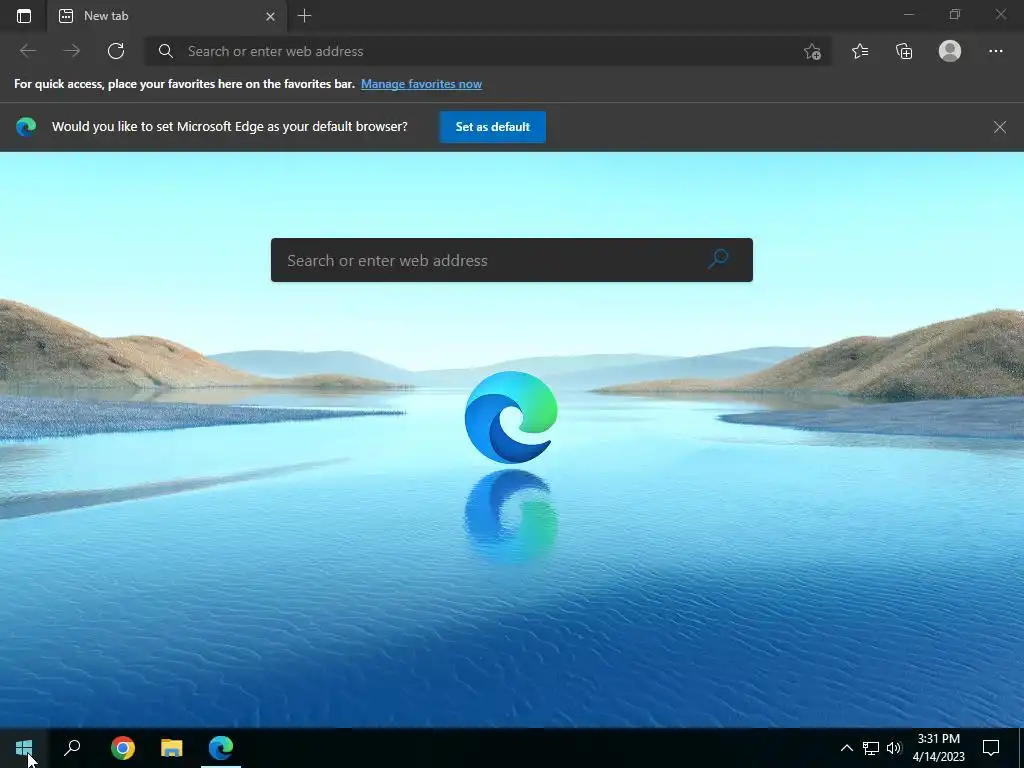Image resolution: width=1024 pixels, height=768 pixels.
Task: Open the network status tray icon
Action: 871,748
